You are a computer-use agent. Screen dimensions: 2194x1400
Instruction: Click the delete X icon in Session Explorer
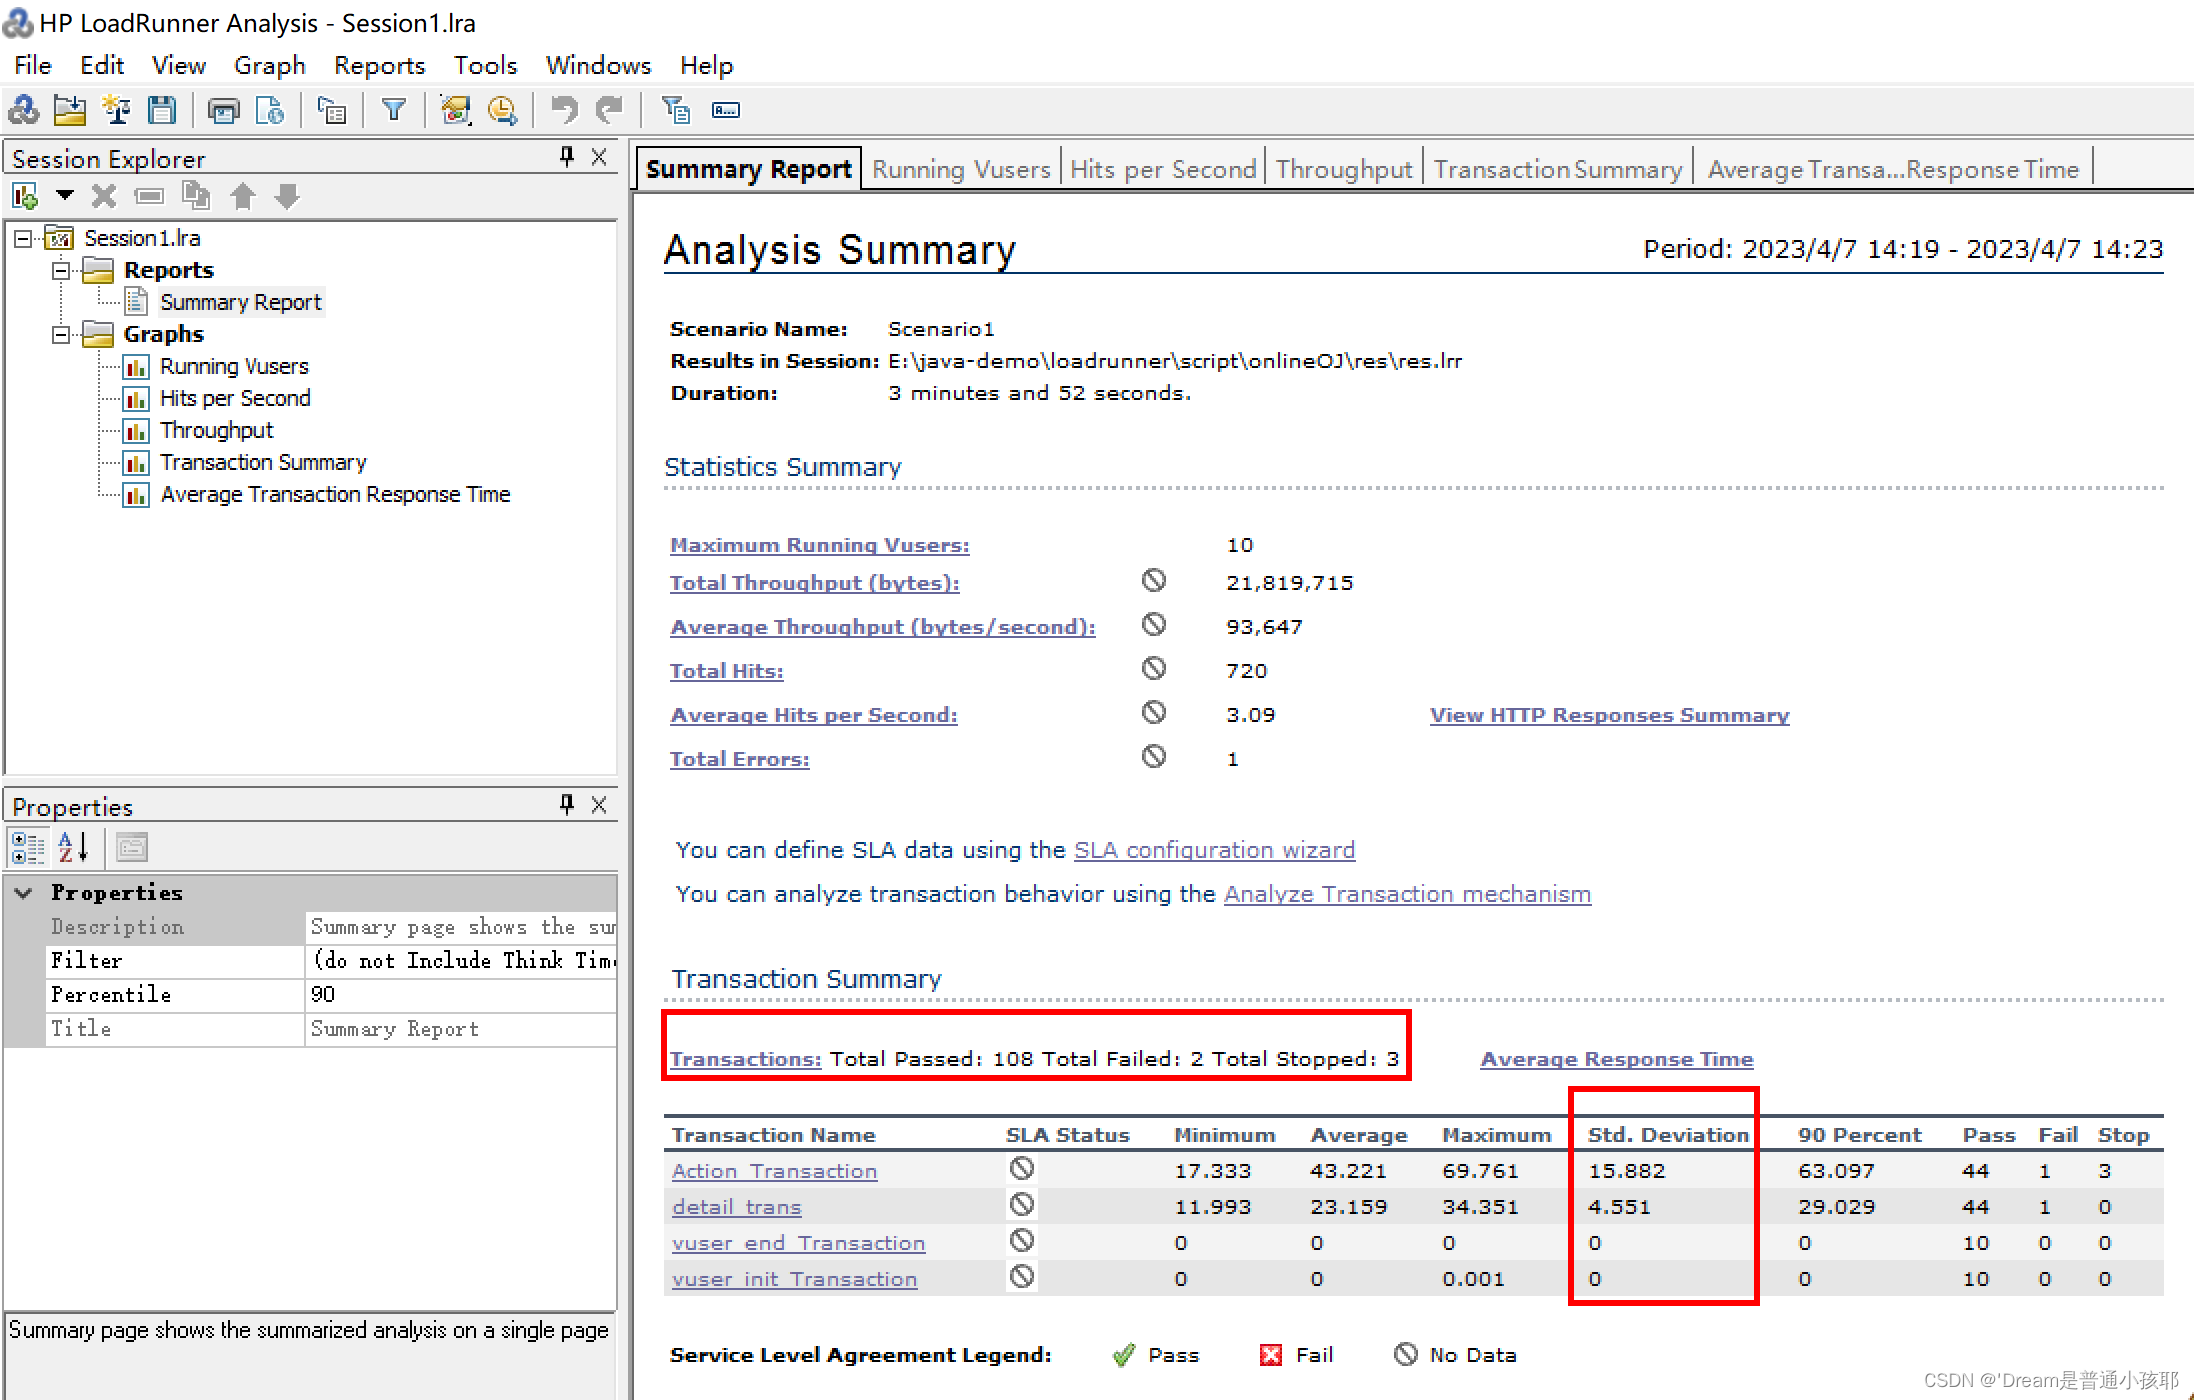[x=103, y=196]
